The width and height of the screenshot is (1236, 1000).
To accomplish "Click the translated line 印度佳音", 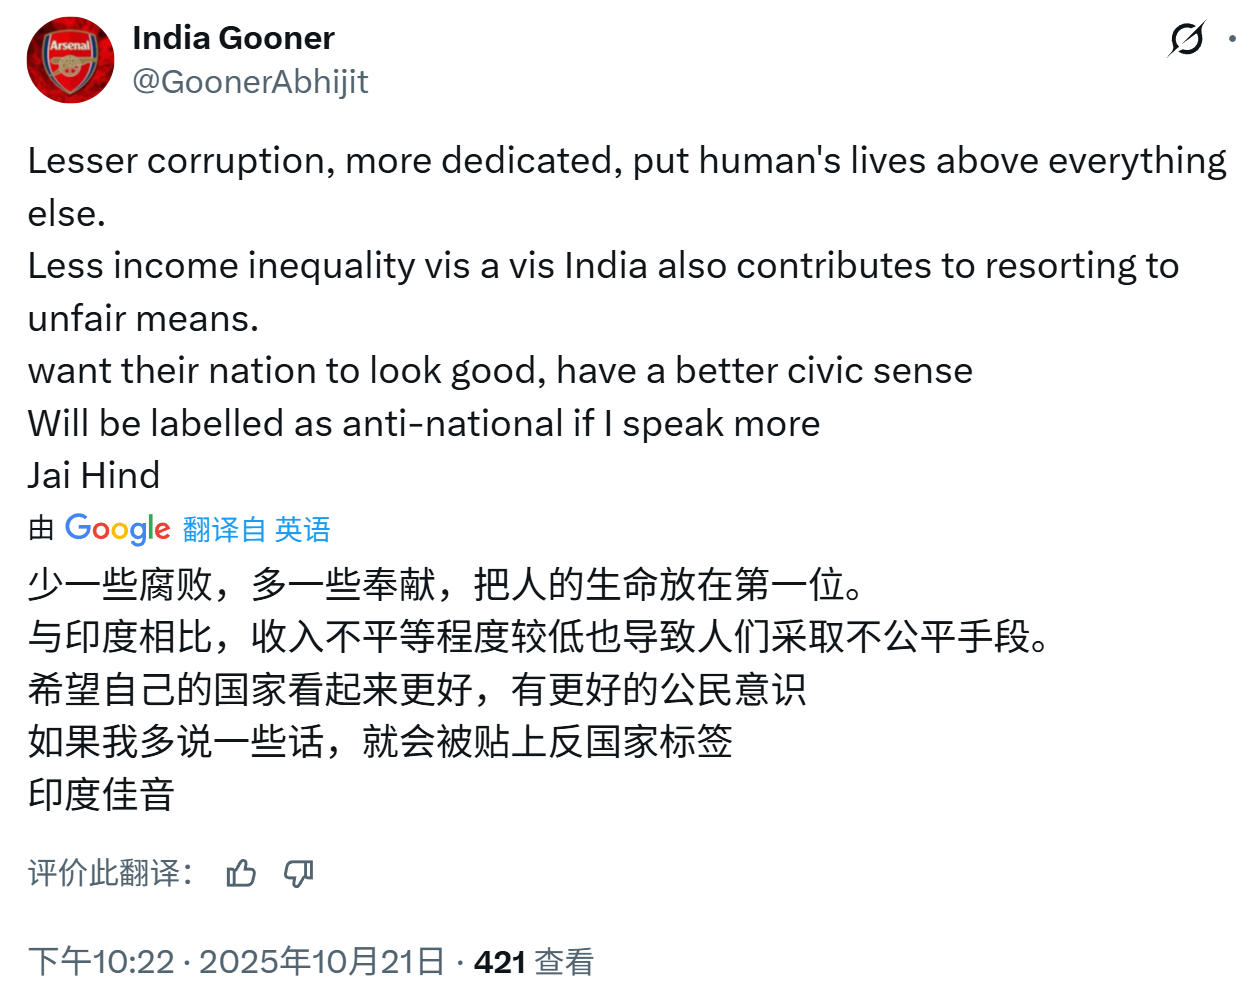I will [x=102, y=794].
